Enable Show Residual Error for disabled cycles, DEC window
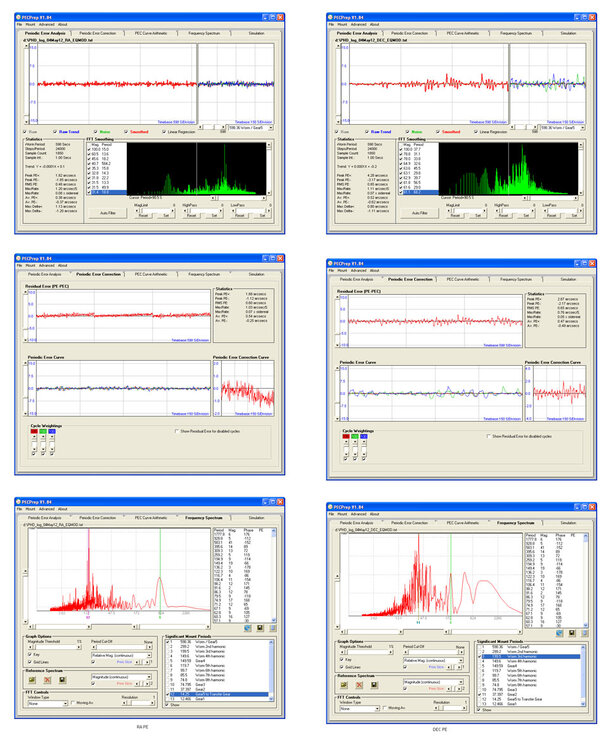The image size is (613, 750). coord(487,436)
